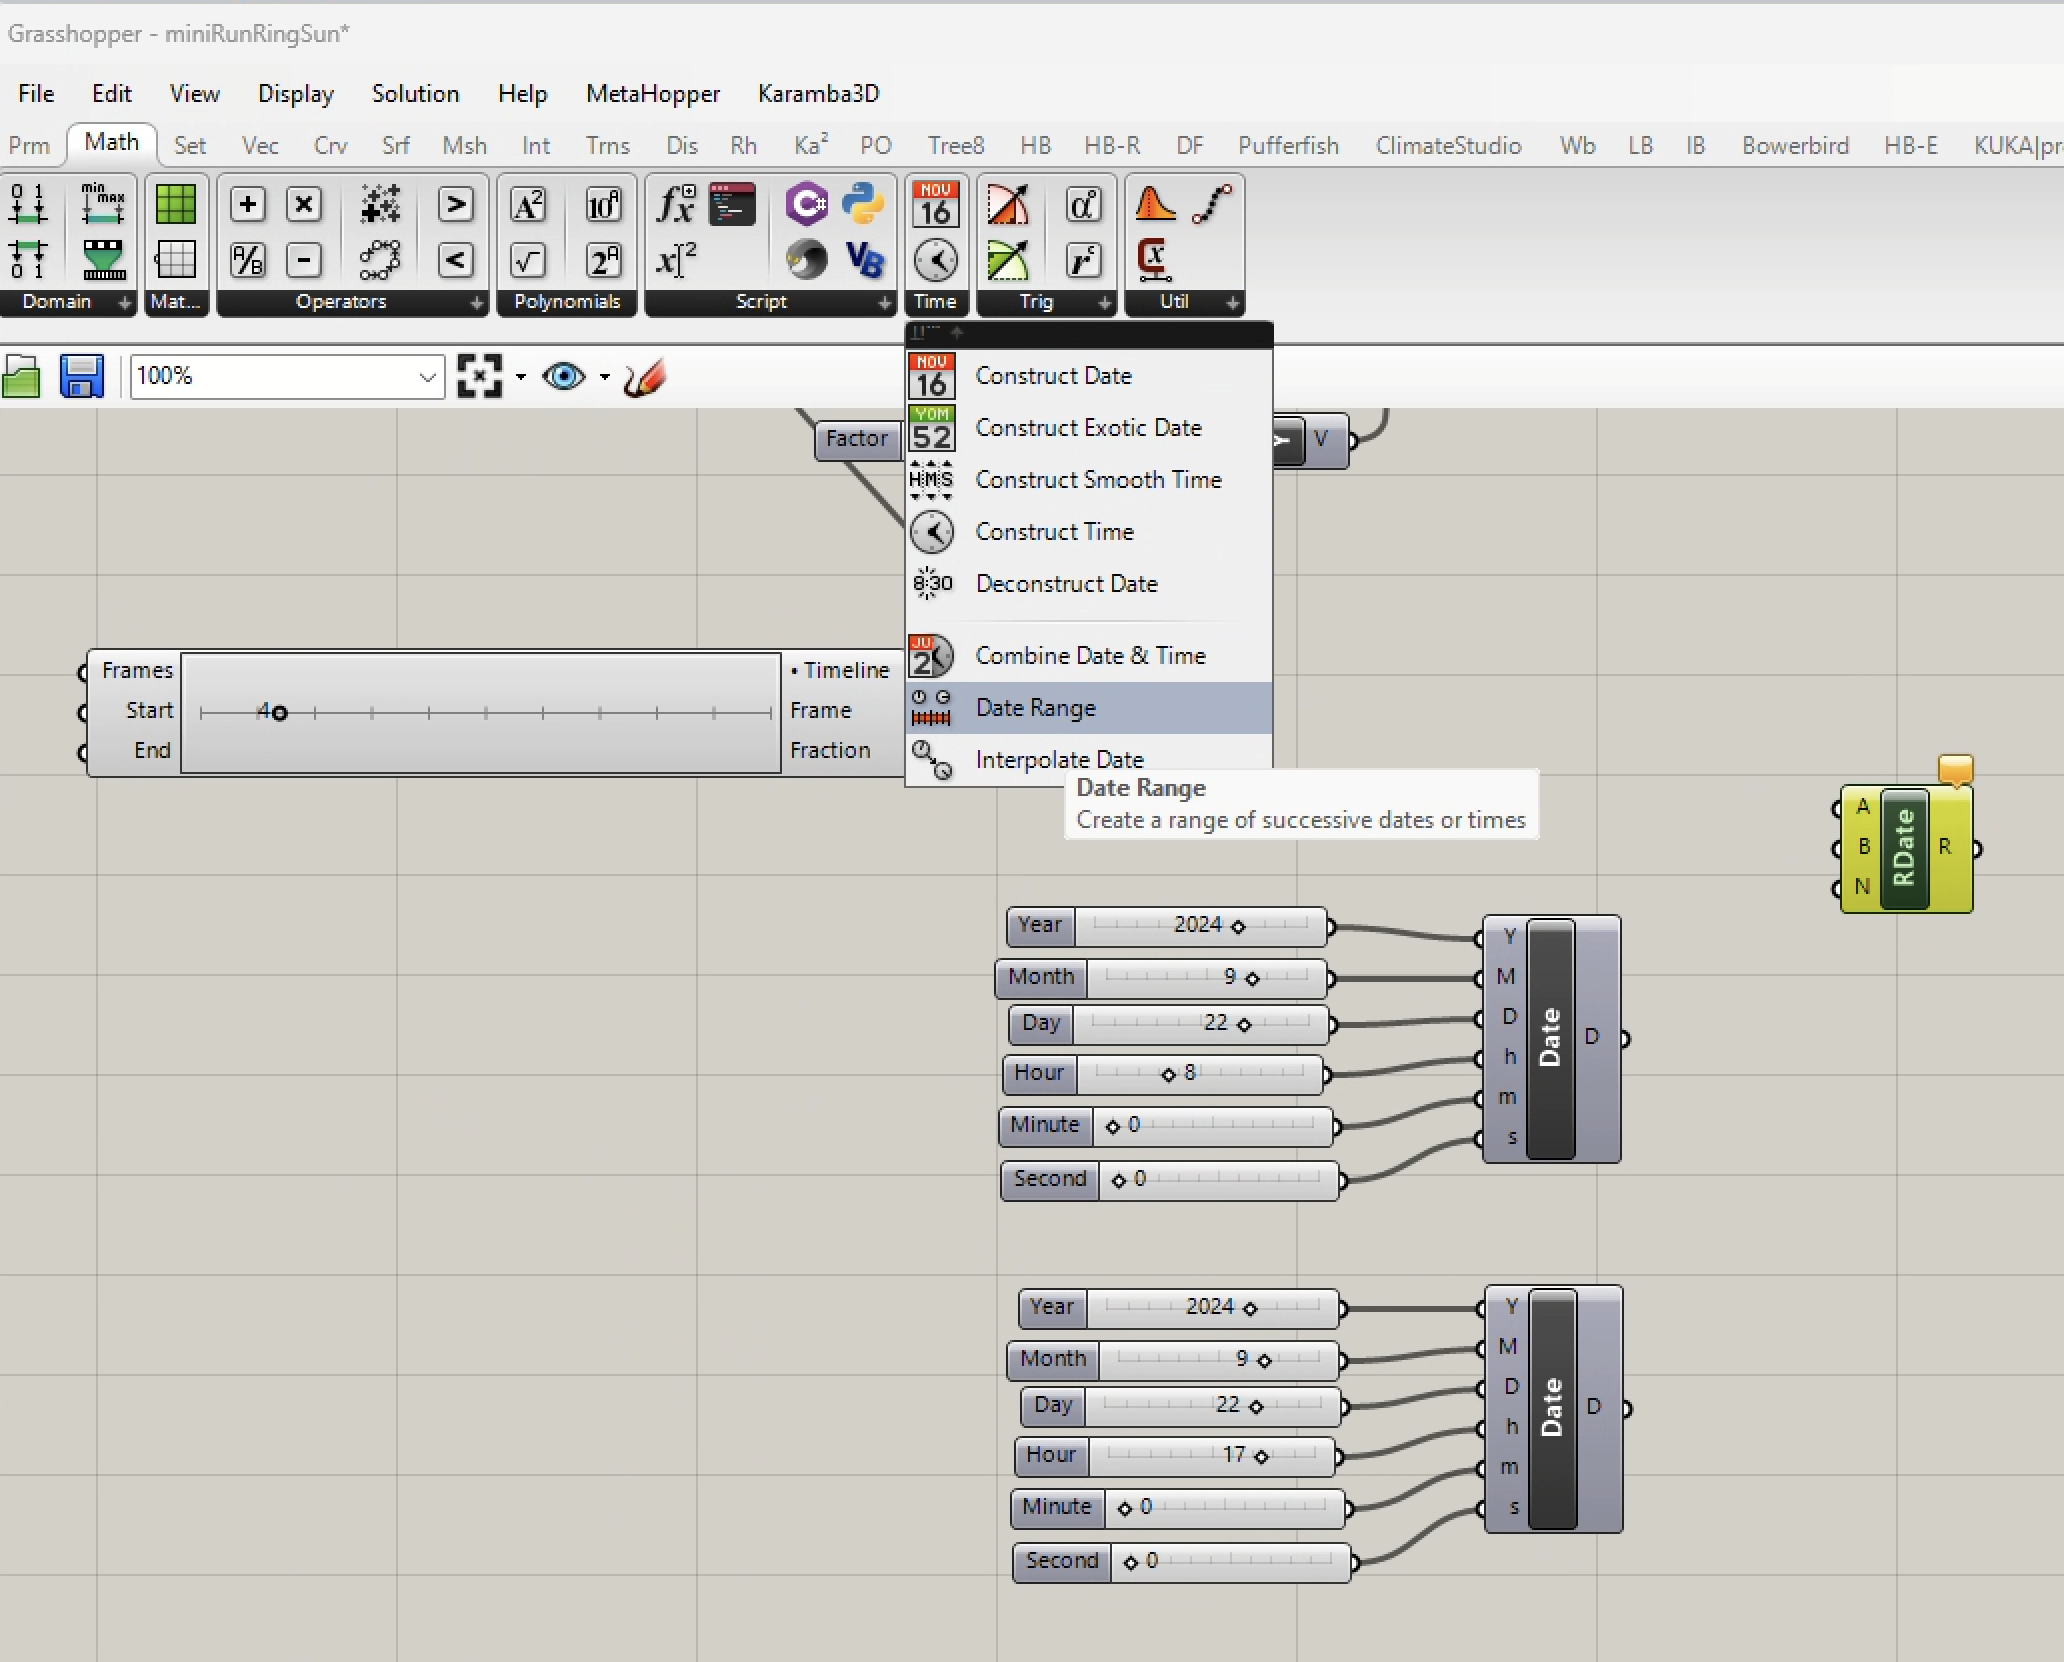The height and width of the screenshot is (1662, 2064).
Task: Choose Date Range from Time list
Action: pyautogui.click(x=1036, y=708)
